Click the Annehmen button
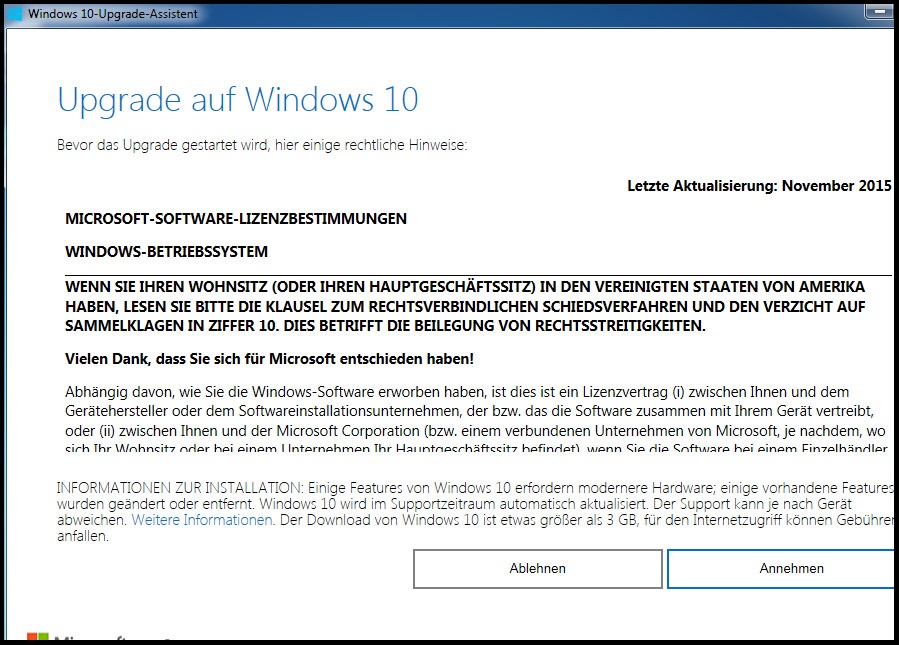The height and width of the screenshot is (645, 899). tap(780, 568)
